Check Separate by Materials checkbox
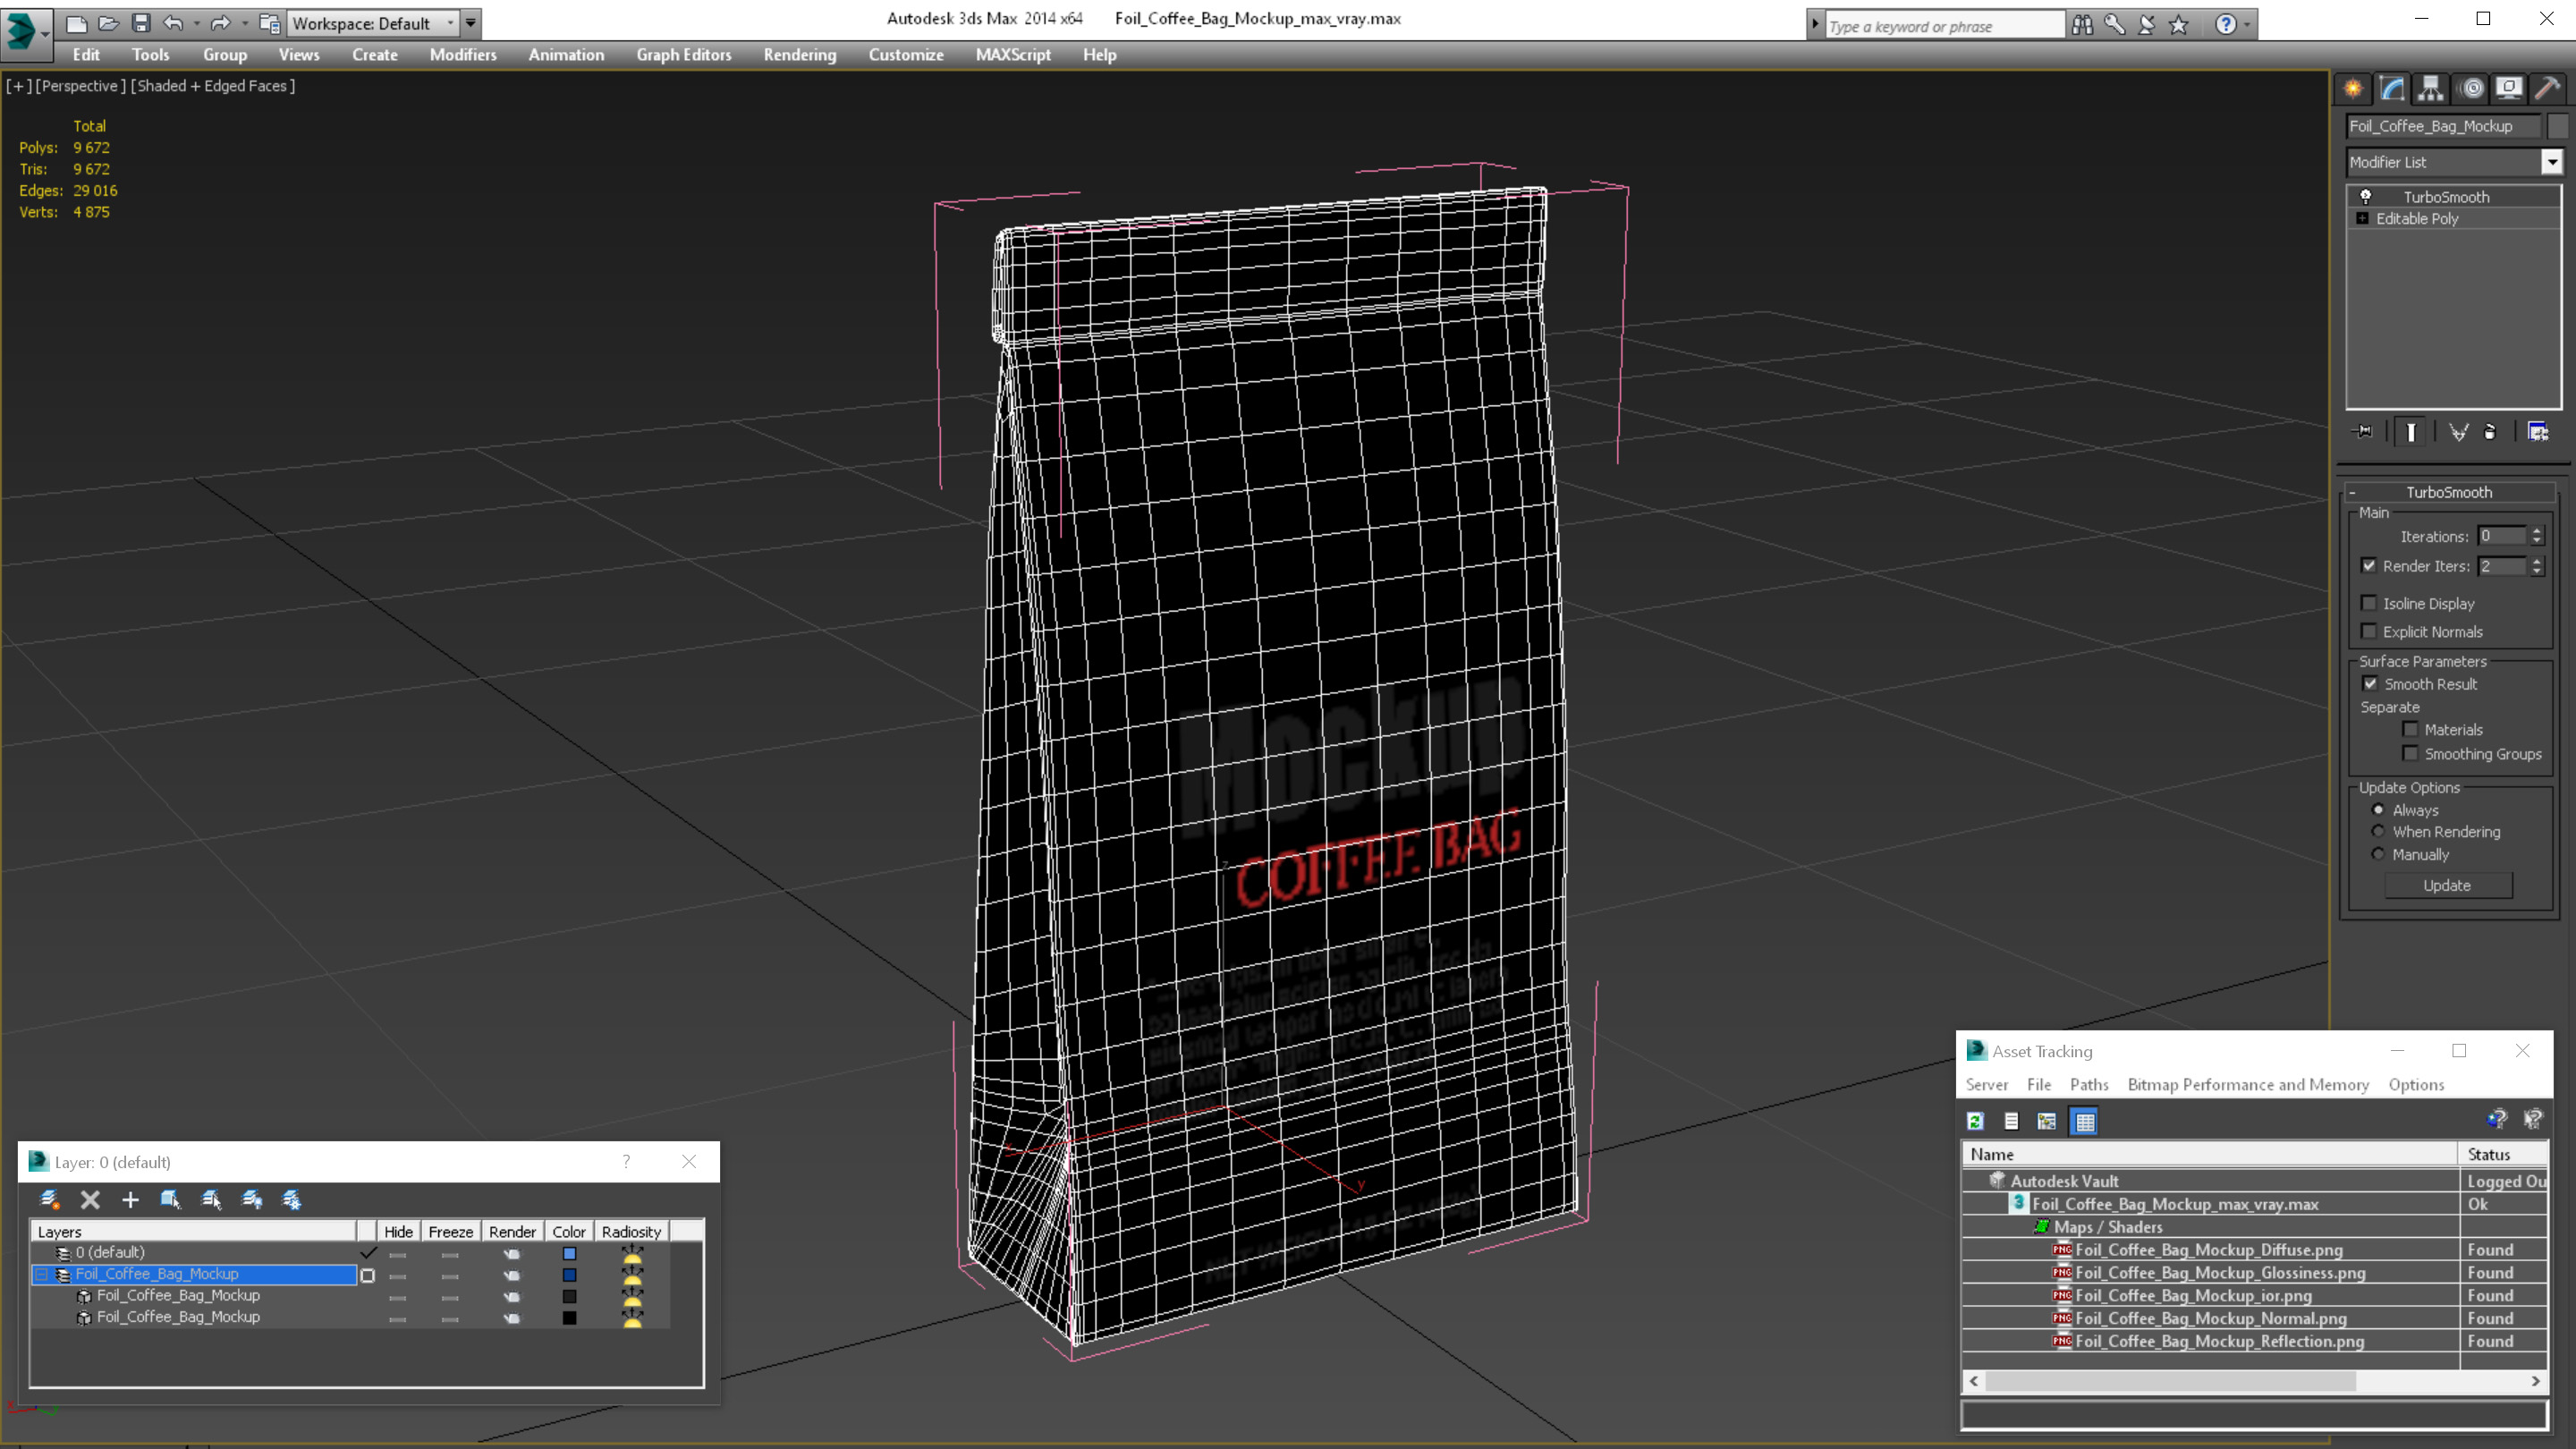The image size is (2576, 1449). pyautogui.click(x=2411, y=729)
